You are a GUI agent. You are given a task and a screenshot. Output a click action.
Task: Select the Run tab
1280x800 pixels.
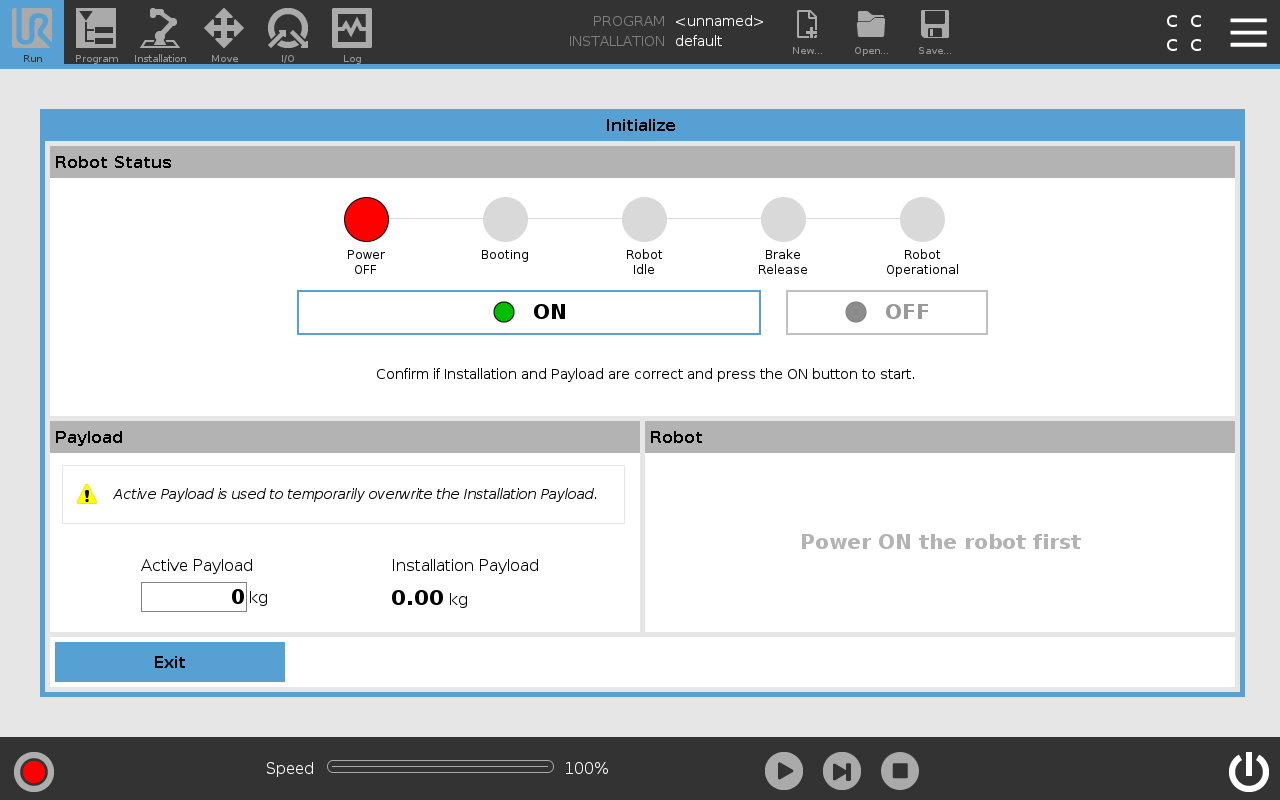tap(32, 32)
